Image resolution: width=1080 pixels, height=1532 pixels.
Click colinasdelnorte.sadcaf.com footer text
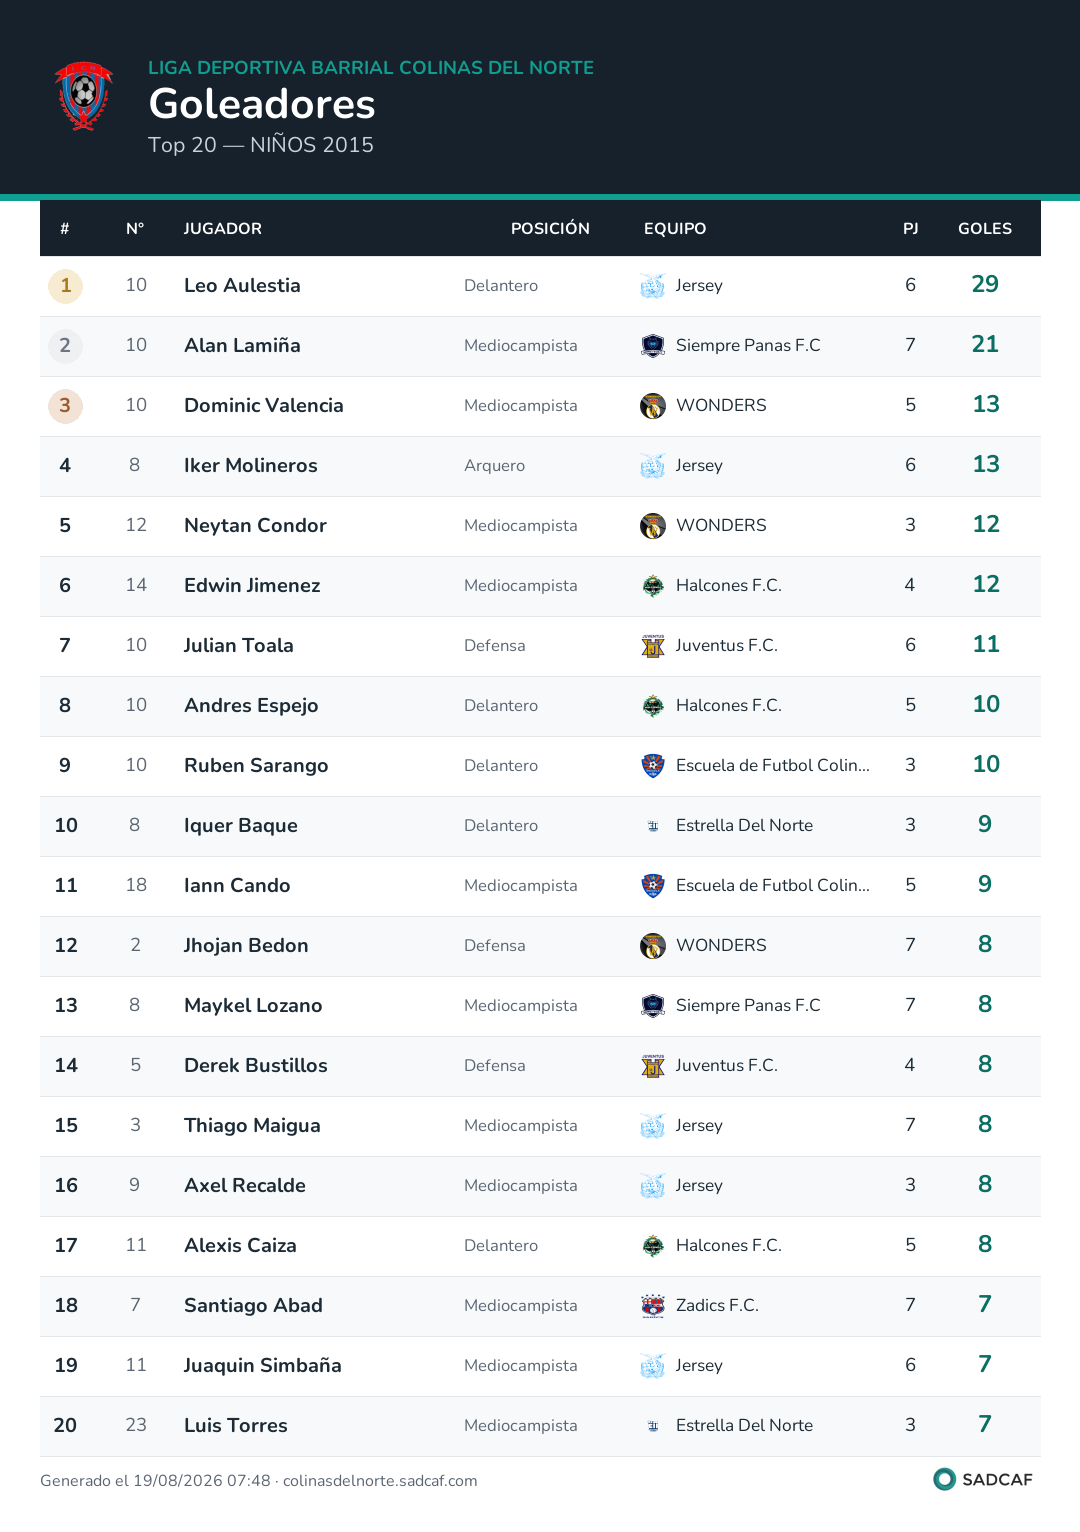380,1481
